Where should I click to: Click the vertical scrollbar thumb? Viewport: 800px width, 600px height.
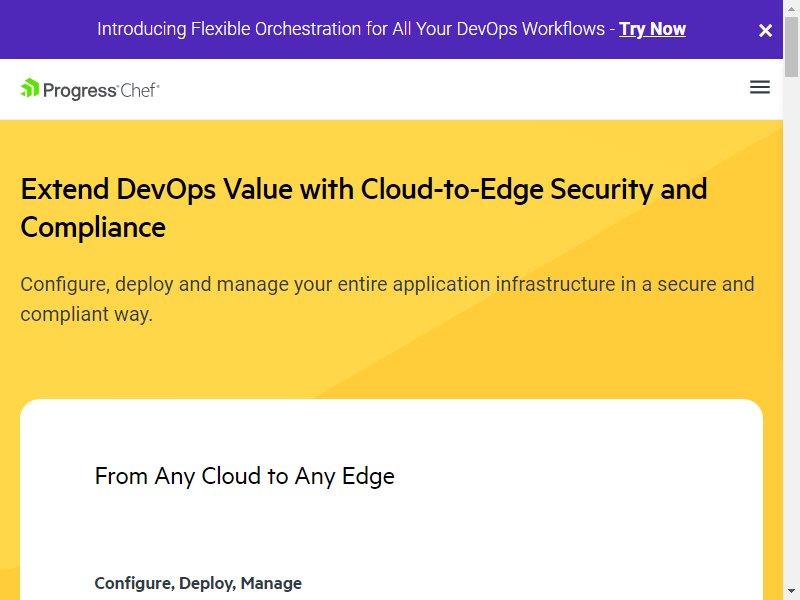pyautogui.click(x=791, y=47)
